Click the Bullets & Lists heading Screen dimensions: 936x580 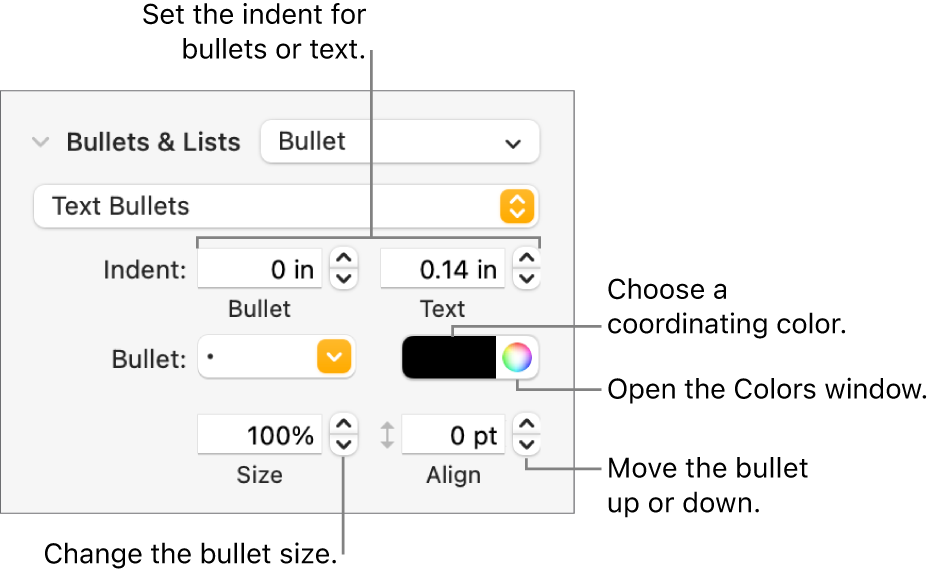pos(153,142)
